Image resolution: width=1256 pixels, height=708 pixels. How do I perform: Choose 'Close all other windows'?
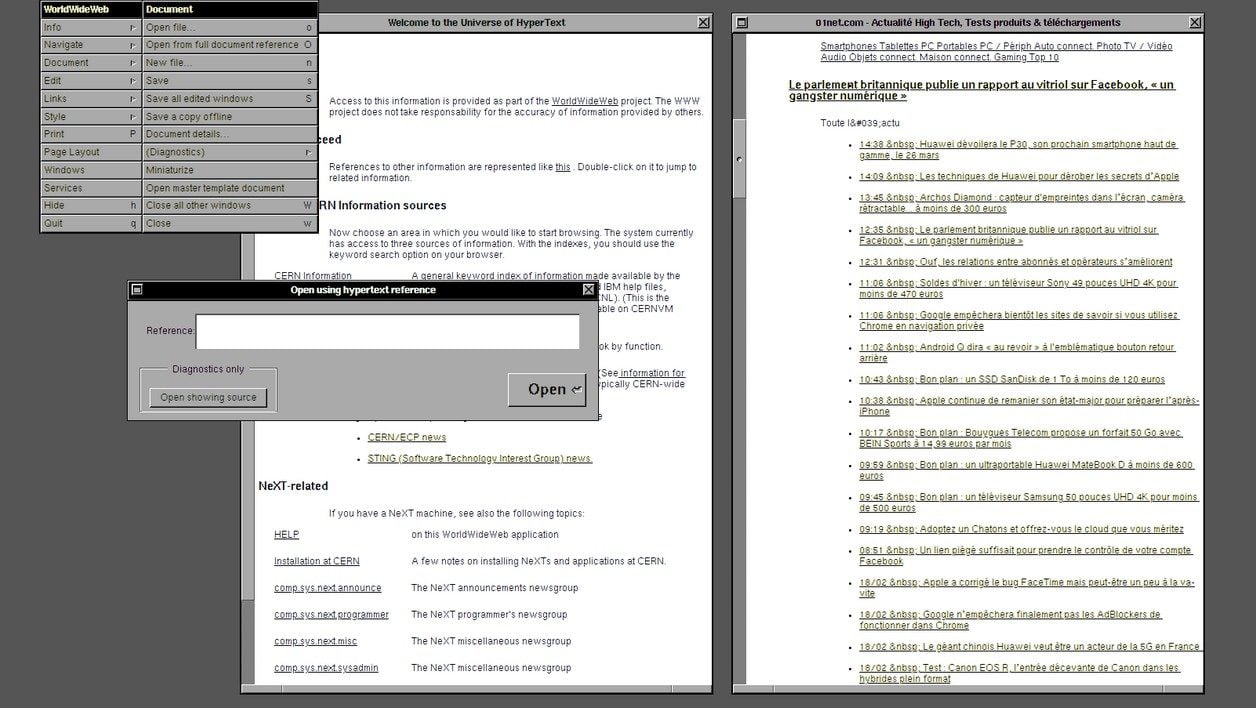(230, 206)
